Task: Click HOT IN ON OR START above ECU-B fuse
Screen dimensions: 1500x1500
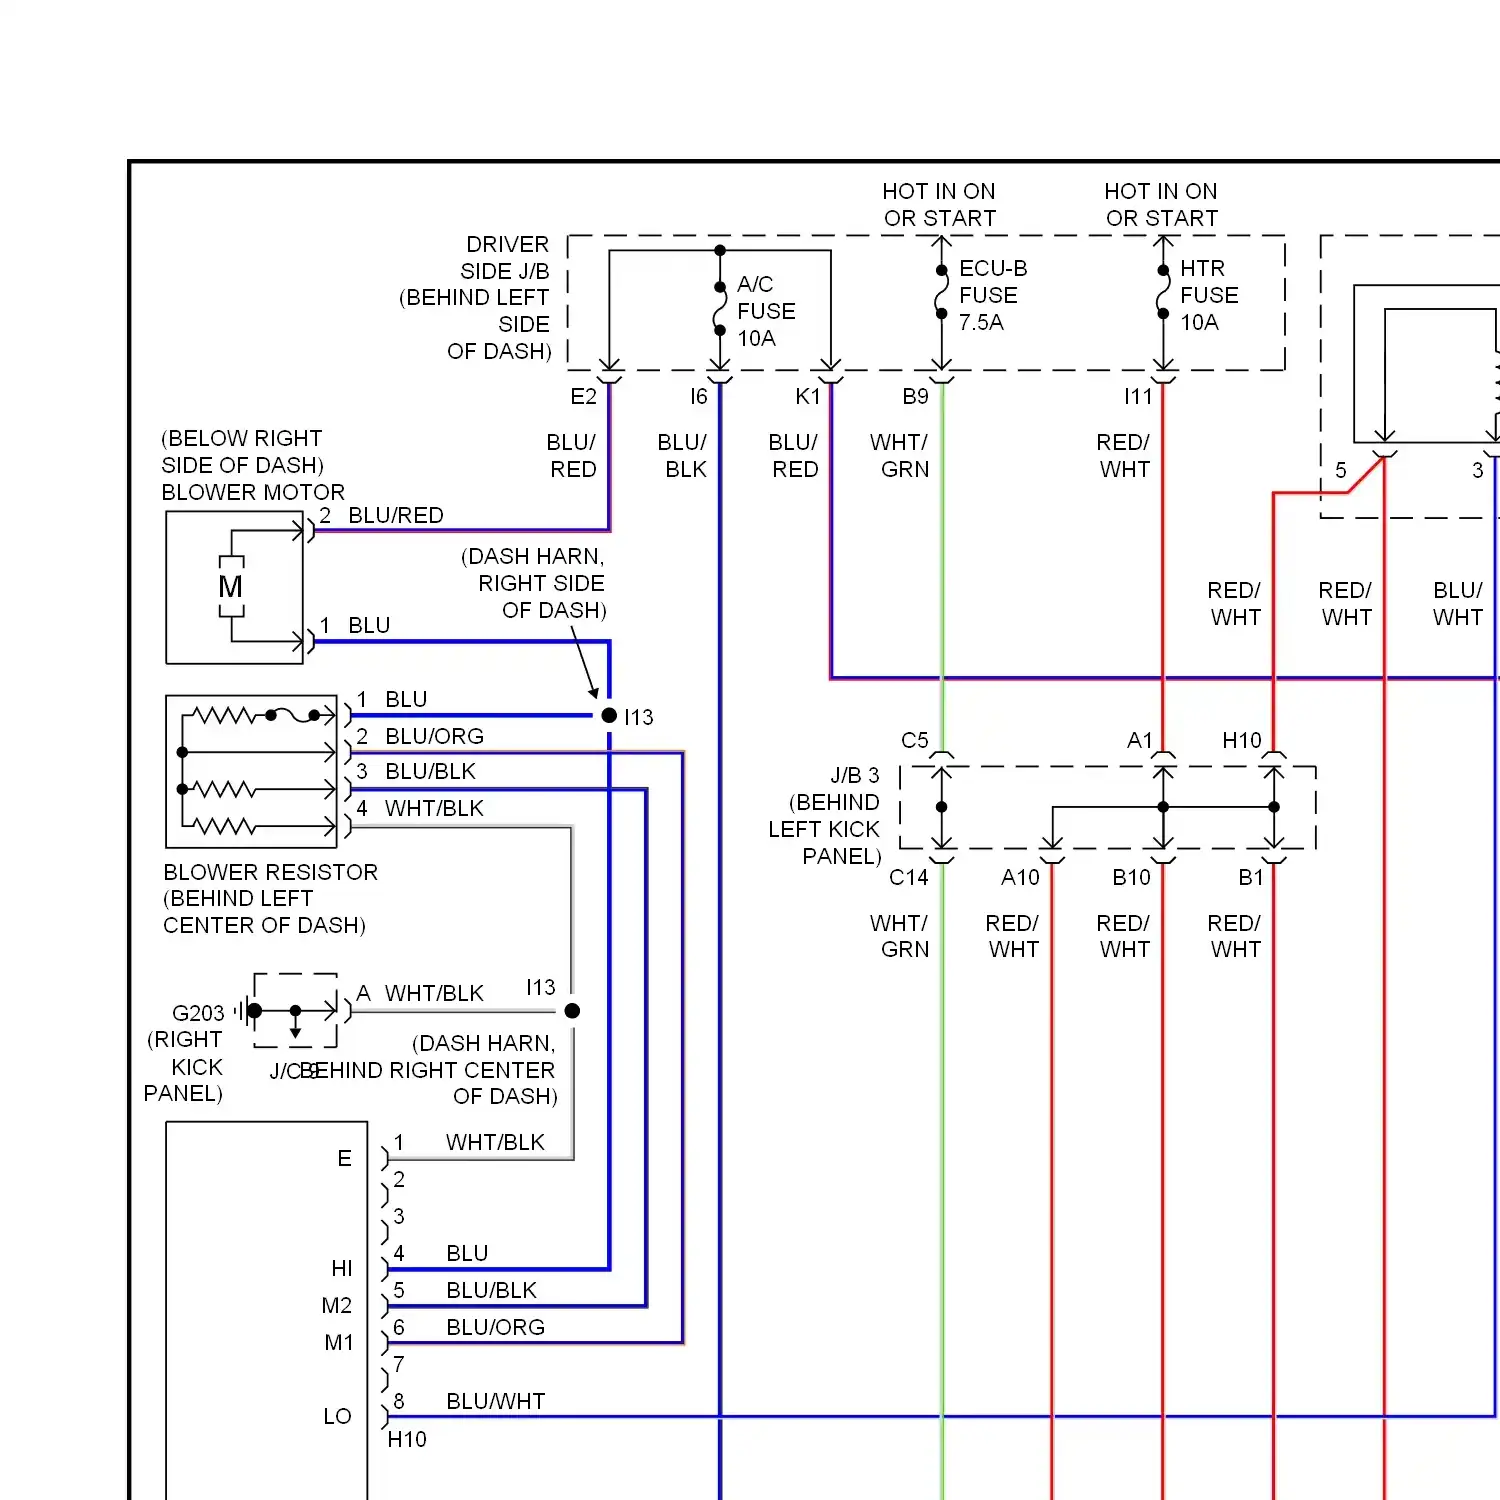Action: [939, 204]
